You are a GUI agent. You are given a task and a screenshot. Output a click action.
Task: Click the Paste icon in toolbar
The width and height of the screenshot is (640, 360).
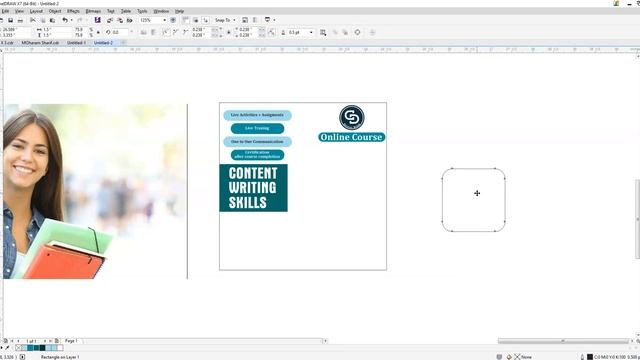coord(52,20)
